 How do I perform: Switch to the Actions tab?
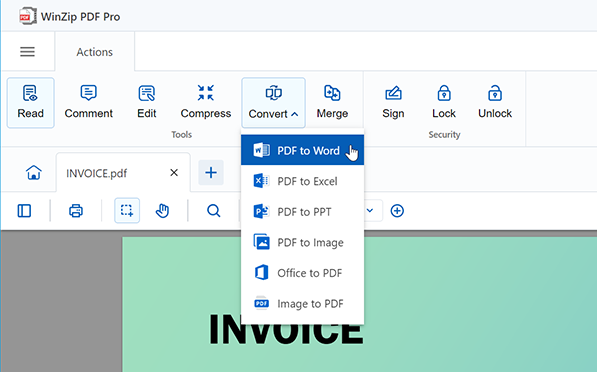pyautogui.click(x=94, y=52)
